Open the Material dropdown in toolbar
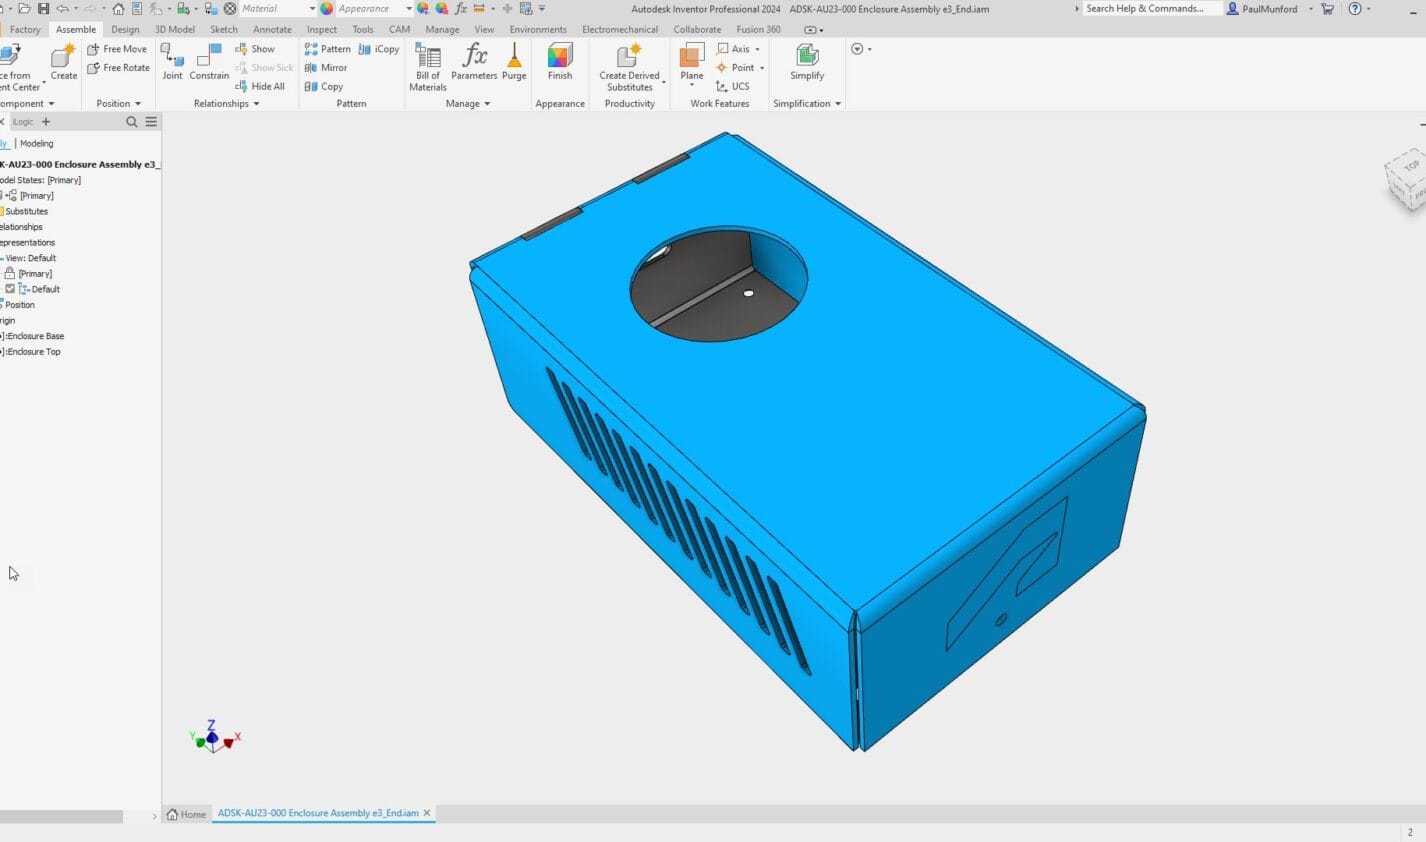Image resolution: width=1426 pixels, height=842 pixels. [x=311, y=9]
